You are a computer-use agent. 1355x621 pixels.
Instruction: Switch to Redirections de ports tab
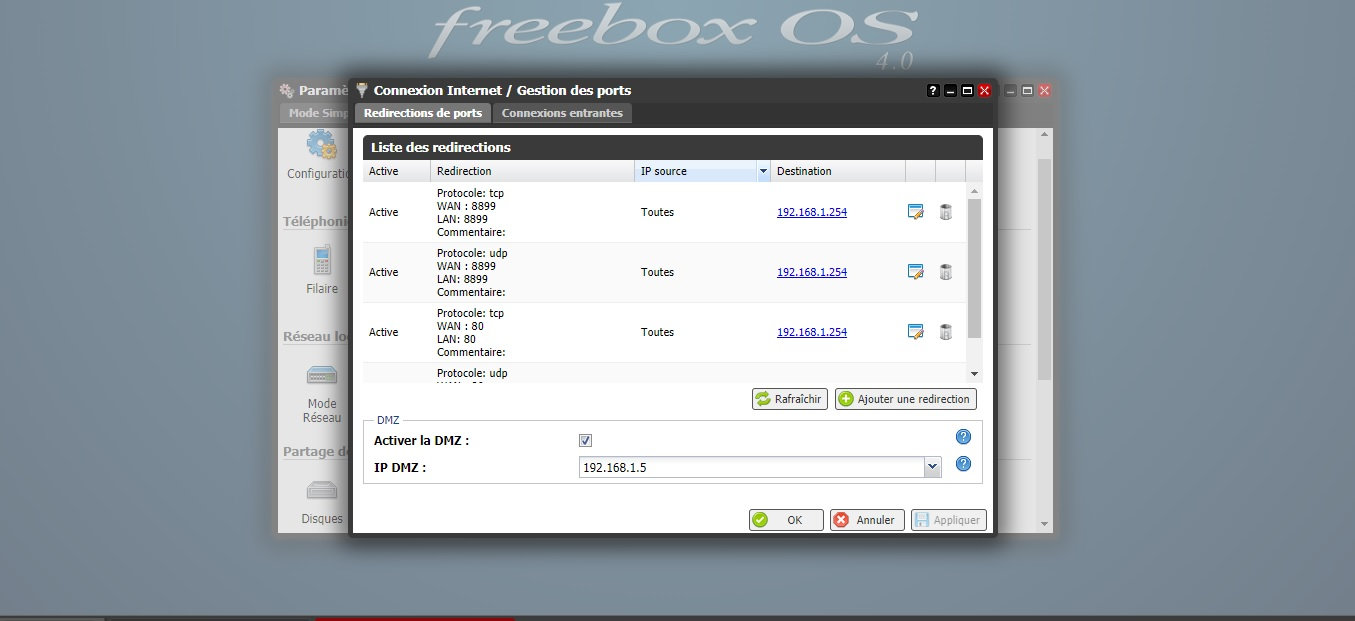[423, 113]
